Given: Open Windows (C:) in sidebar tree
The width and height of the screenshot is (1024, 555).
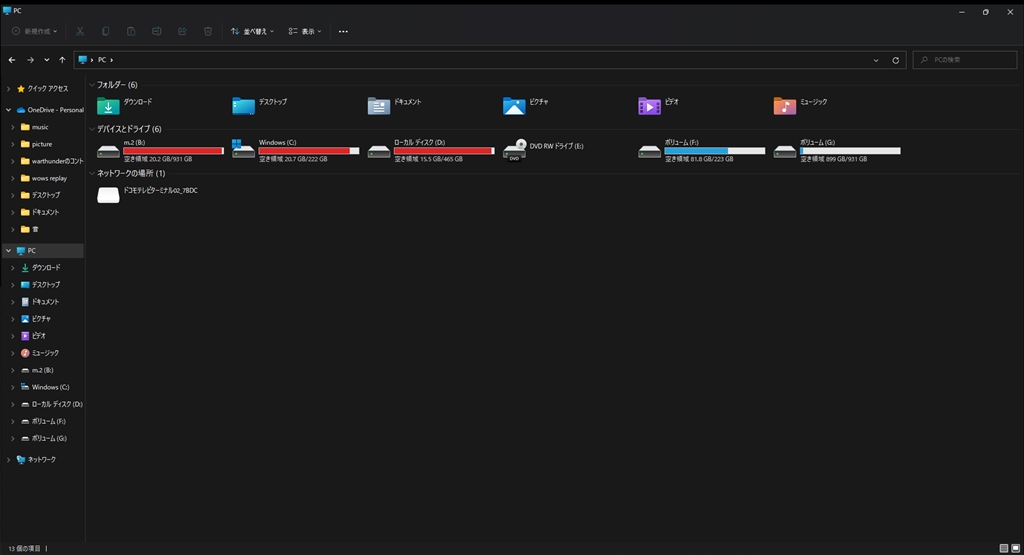Looking at the screenshot, I should click(45, 387).
